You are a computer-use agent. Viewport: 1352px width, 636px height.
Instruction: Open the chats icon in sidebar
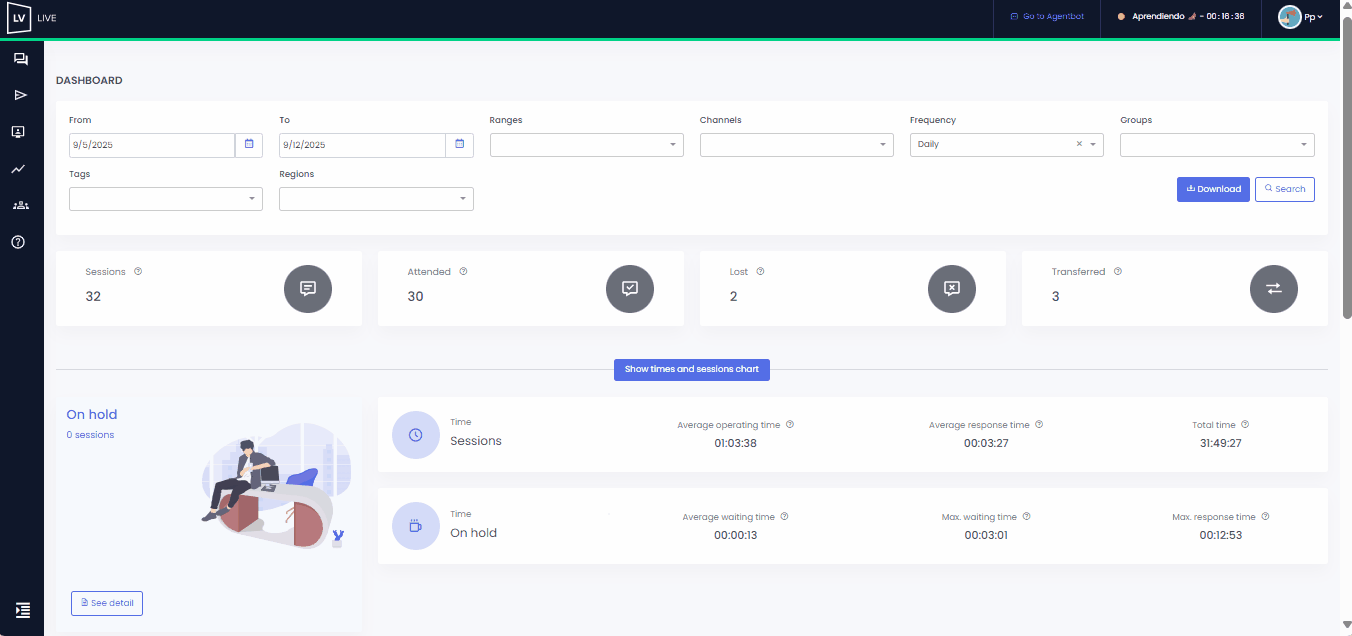pyautogui.click(x=20, y=59)
